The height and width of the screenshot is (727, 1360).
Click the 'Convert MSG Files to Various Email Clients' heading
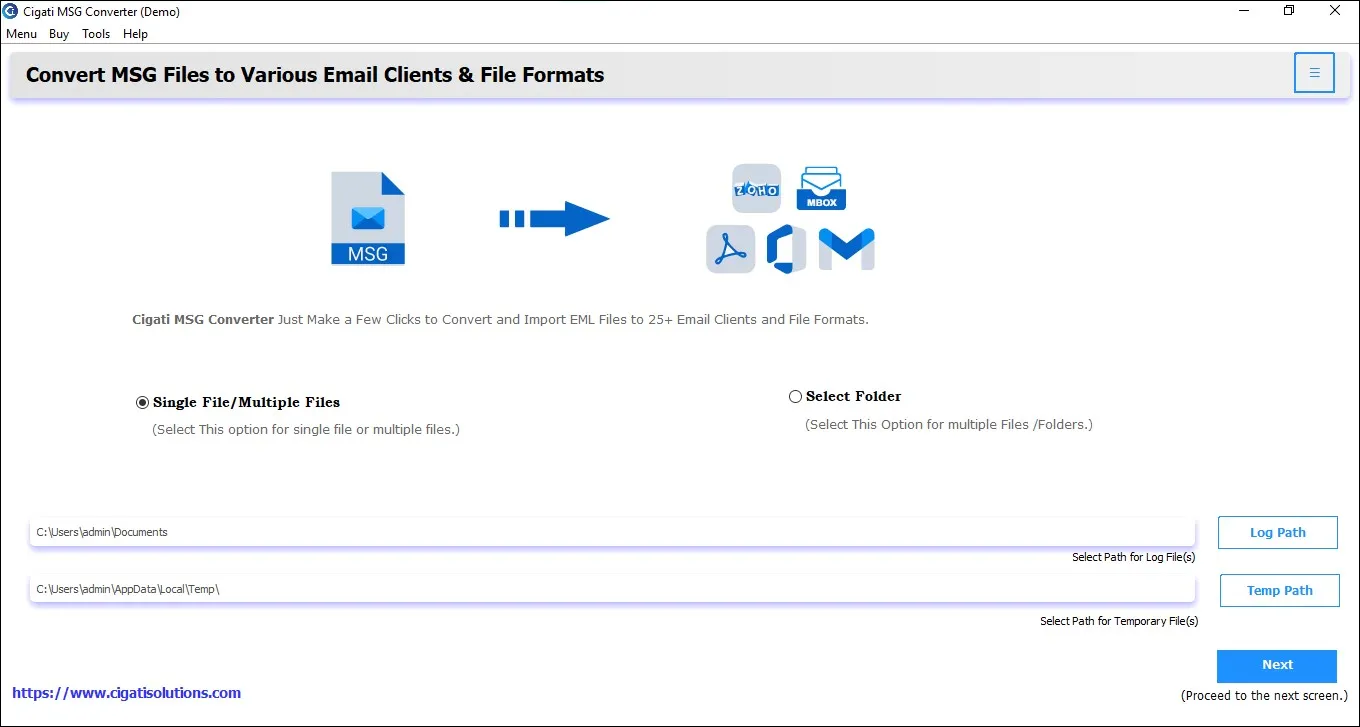tap(315, 75)
